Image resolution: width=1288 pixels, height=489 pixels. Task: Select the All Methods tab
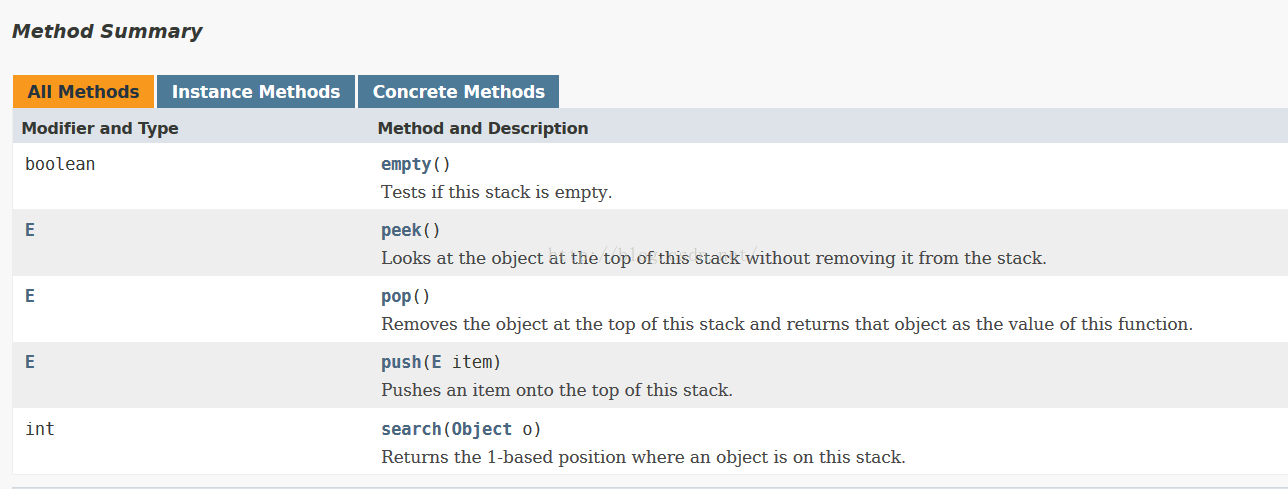[83, 91]
